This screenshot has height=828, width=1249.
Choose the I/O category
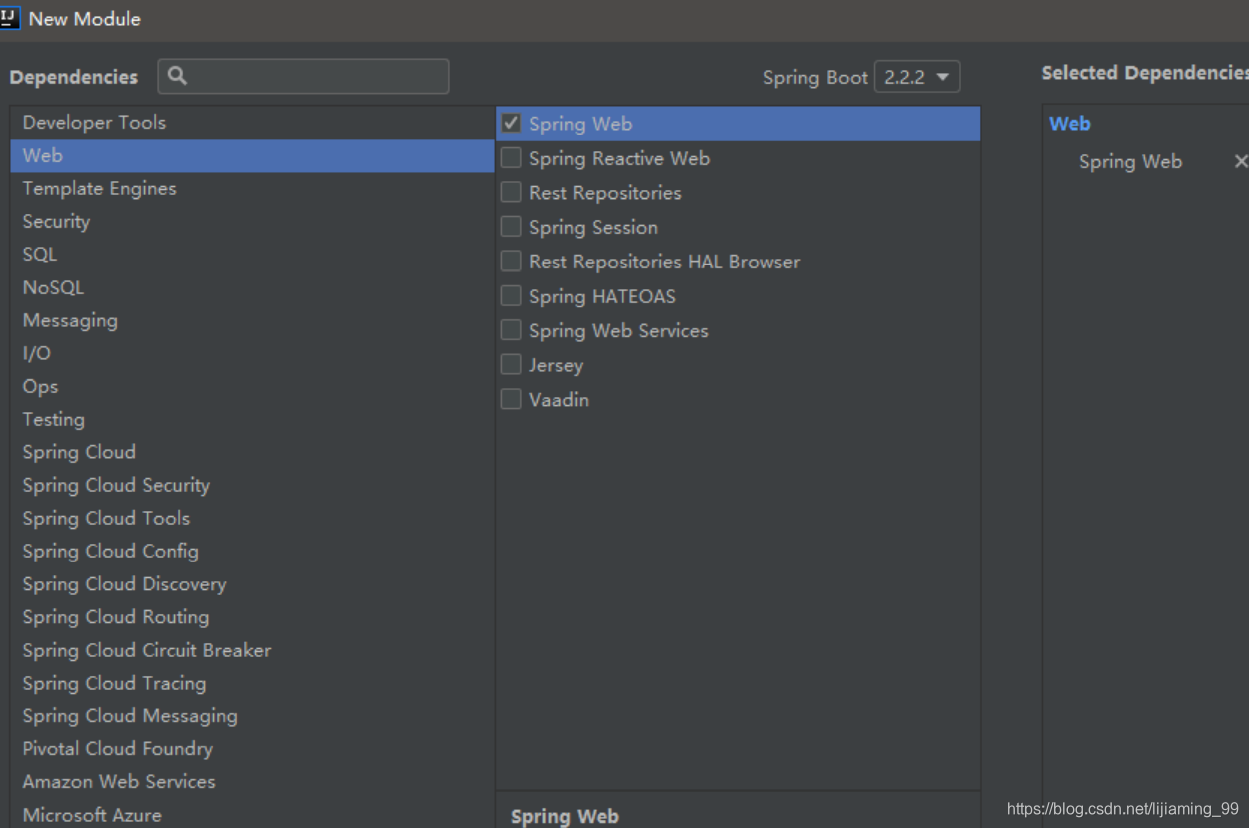[252, 353]
